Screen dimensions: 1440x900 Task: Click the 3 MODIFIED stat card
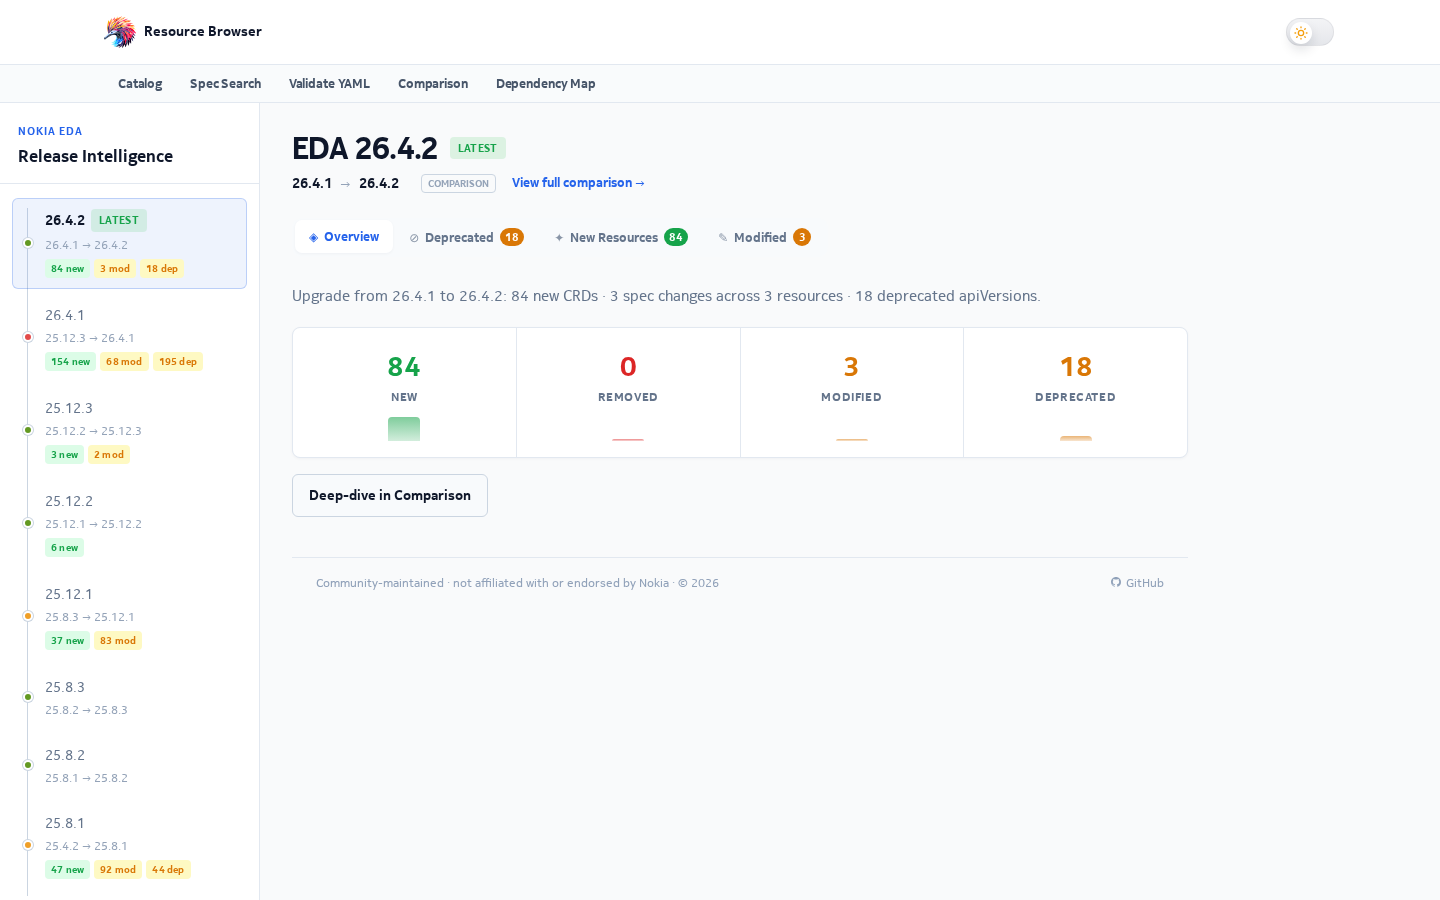click(852, 393)
